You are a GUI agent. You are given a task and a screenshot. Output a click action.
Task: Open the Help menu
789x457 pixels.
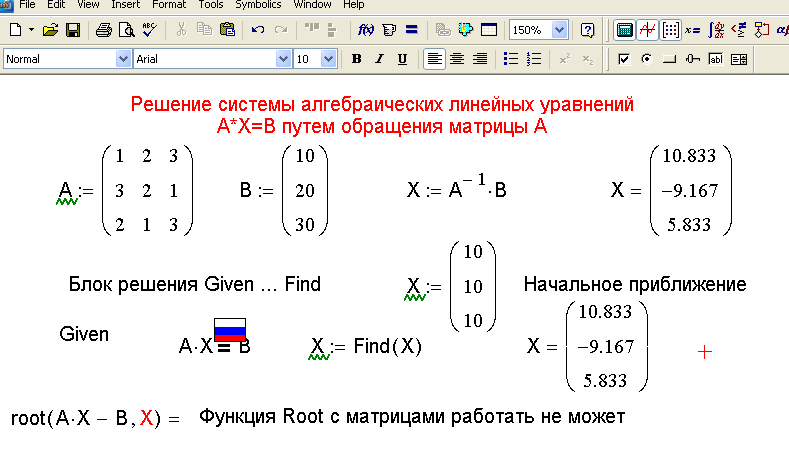pos(353,5)
